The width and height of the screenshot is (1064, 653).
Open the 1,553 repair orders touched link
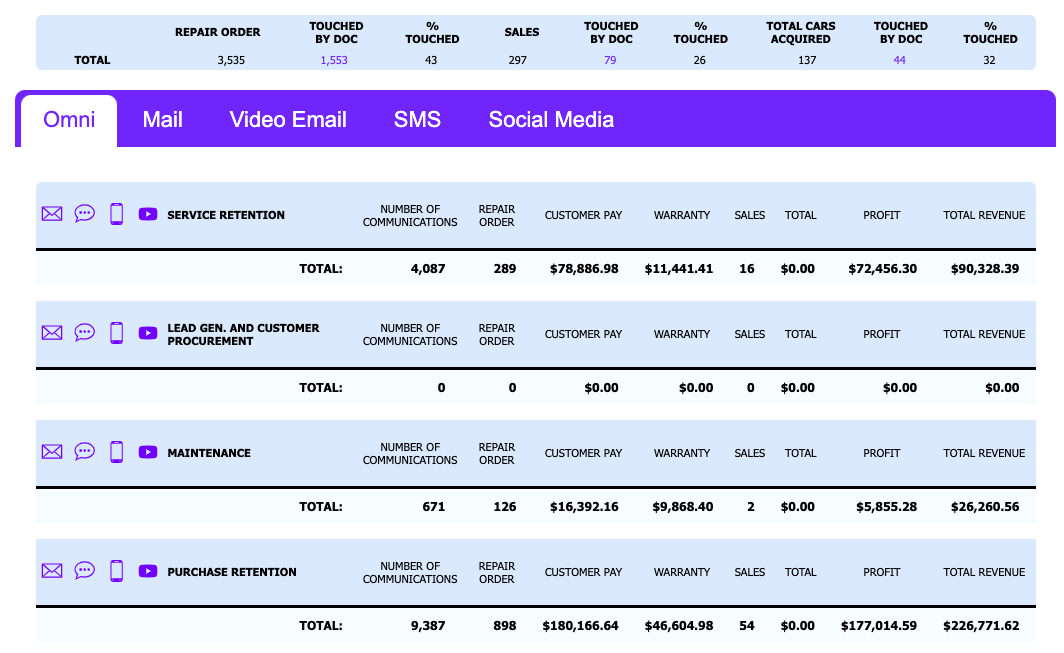[x=334, y=60]
